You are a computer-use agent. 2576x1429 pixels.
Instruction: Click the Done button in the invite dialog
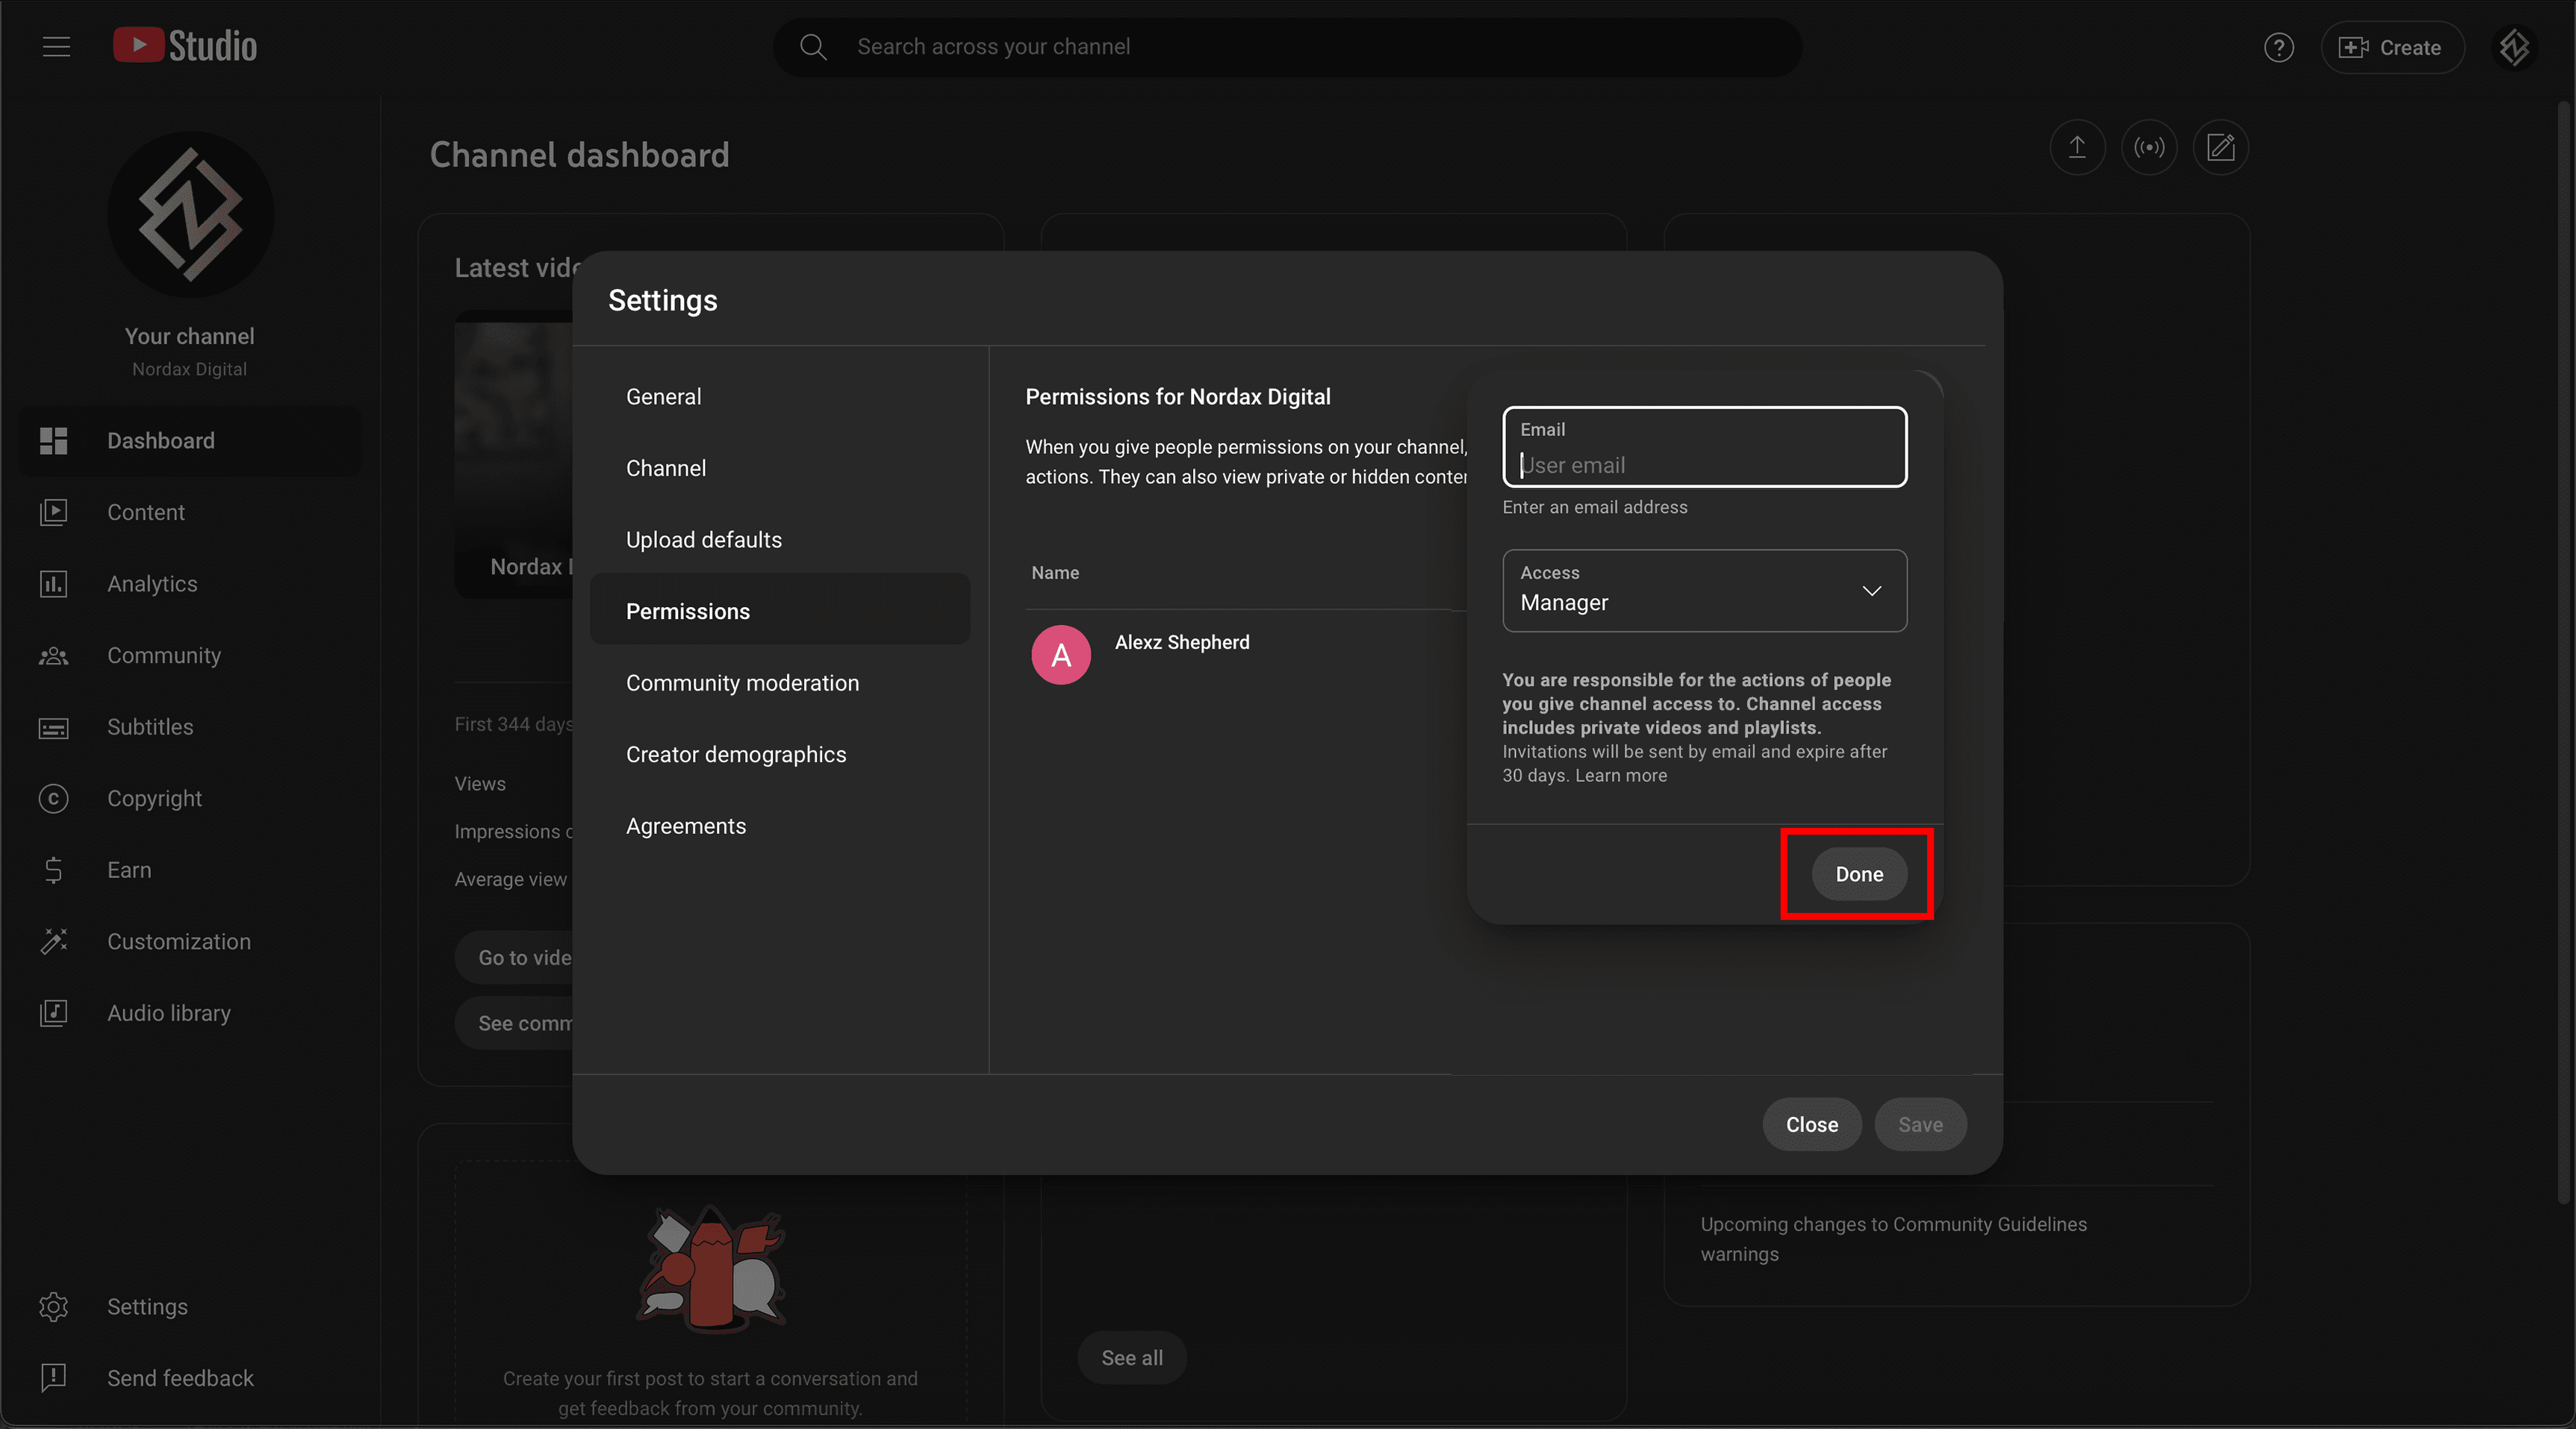point(1857,873)
